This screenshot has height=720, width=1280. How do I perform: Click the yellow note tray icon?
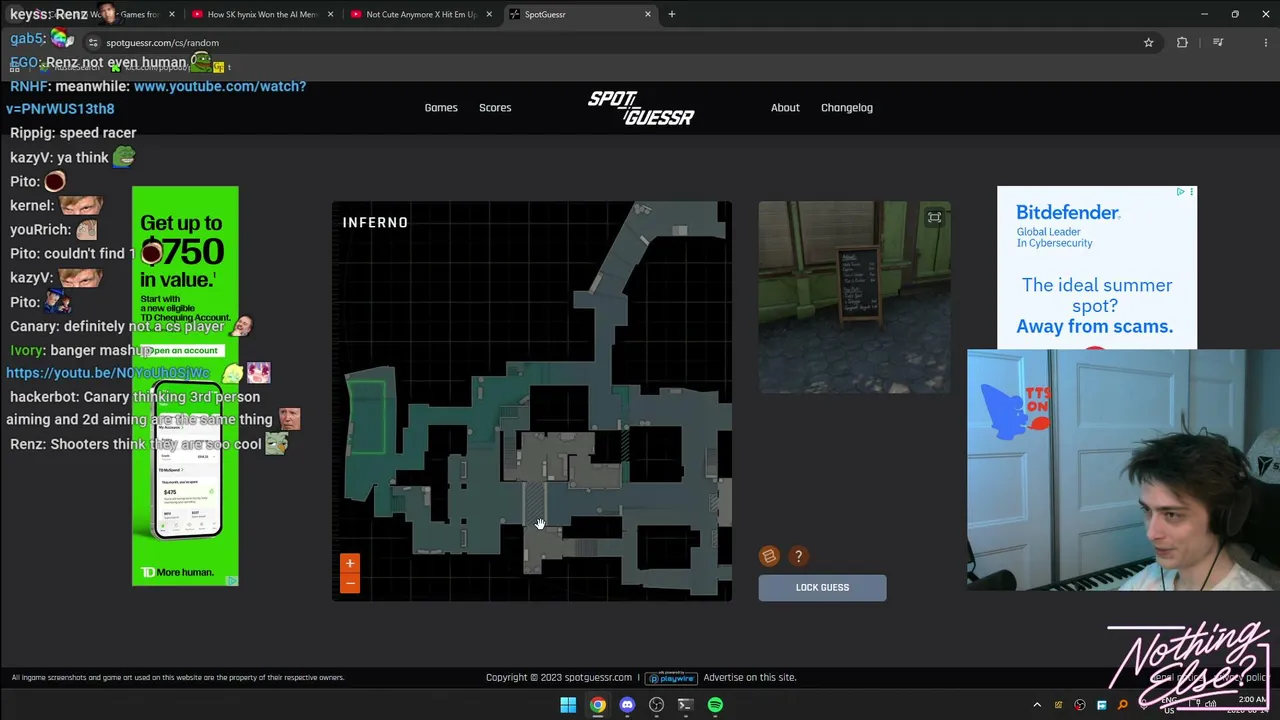click(x=1058, y=705)
